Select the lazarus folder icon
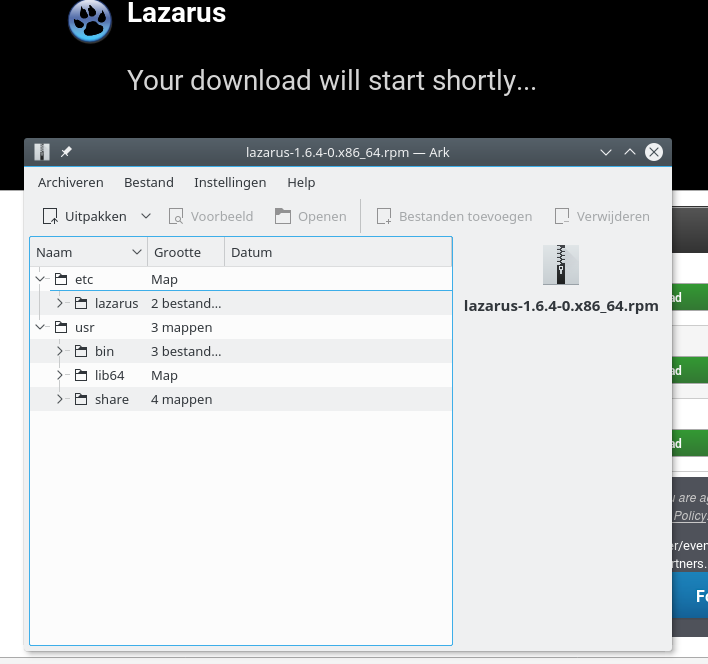This screenshot has width=708, height=664. pyautogui.click(x=81, y=303)
